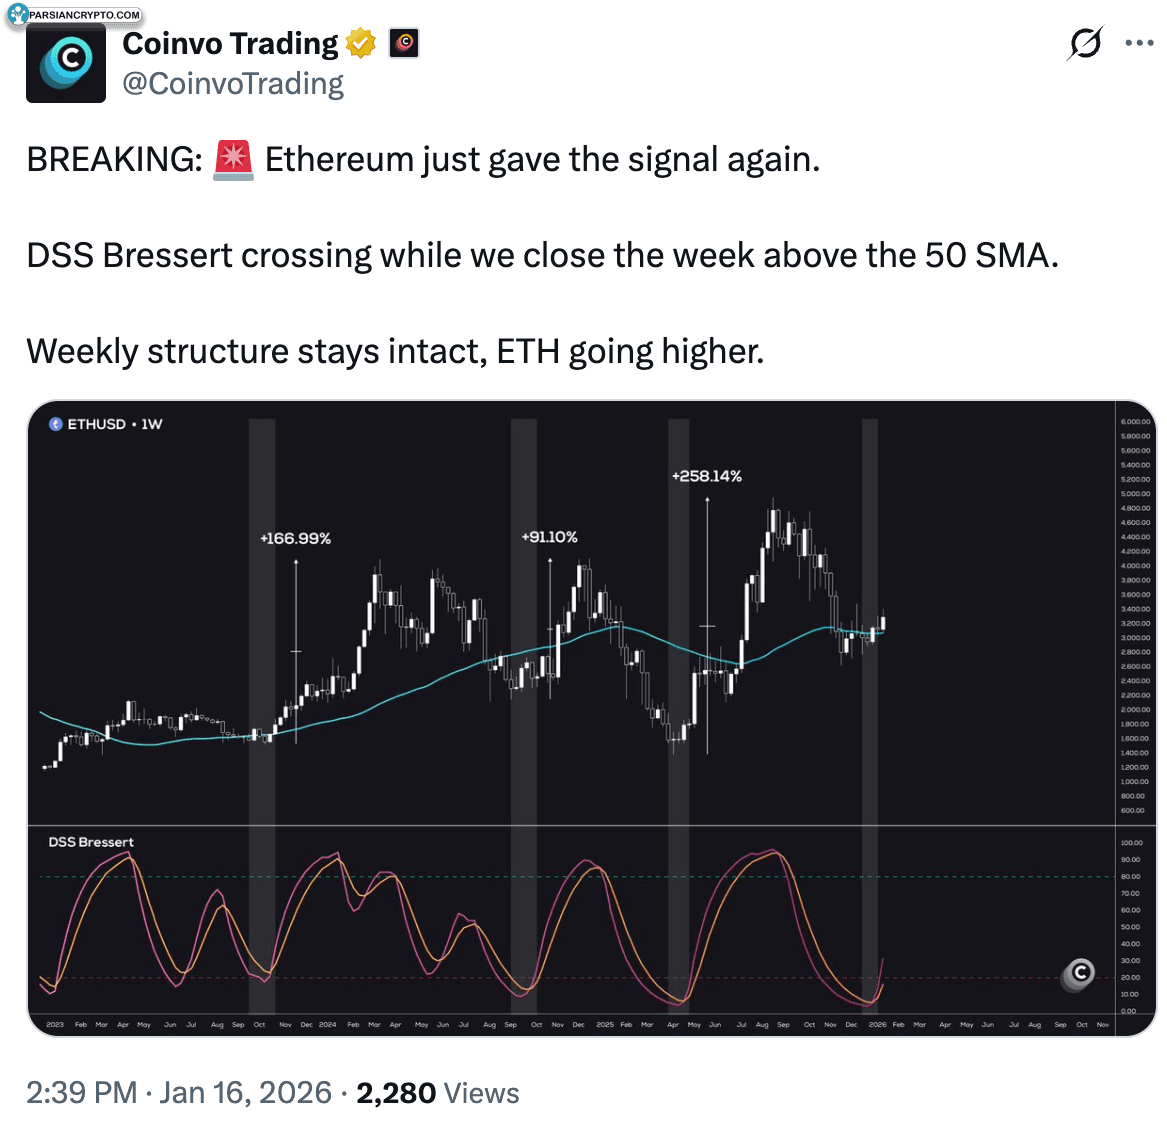Click the siren emoji in the tweet
This screenshot has height=1129, width=1167.
point(234,160)
